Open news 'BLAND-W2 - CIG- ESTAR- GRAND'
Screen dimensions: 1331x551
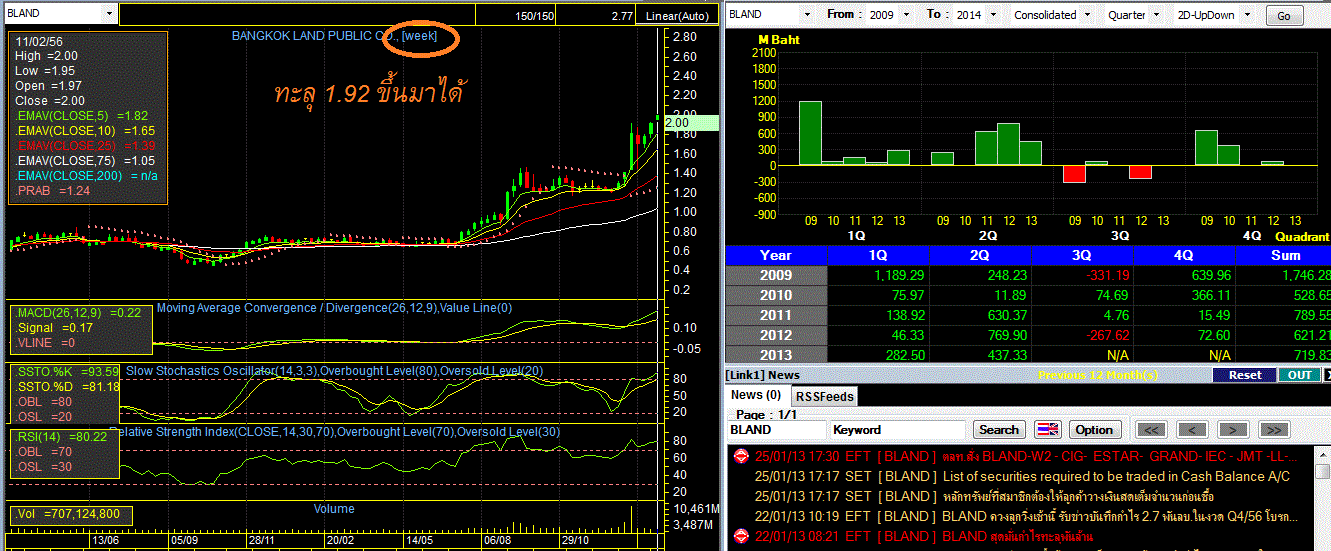click(x=1120, y=456)
